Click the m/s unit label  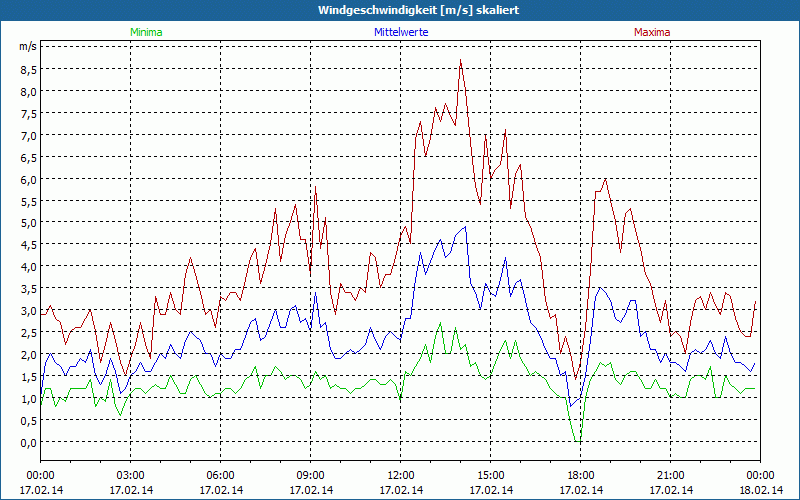[x=28, y=46]
